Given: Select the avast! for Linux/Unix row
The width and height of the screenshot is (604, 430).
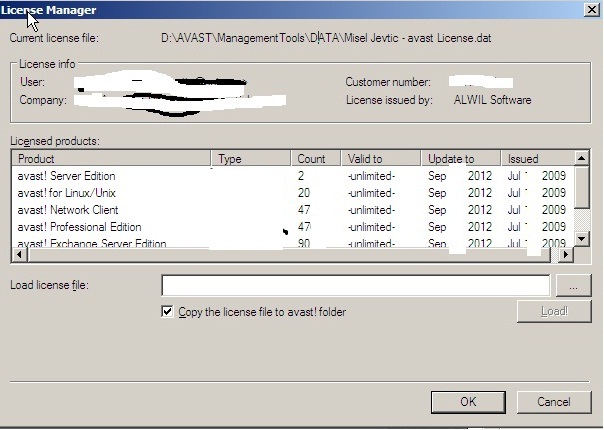Looking at the screenshot, I should click(x=293, y=193).
